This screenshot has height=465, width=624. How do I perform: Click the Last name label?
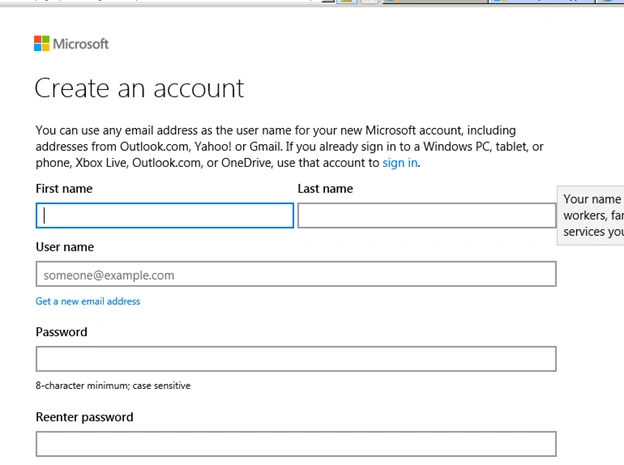click(326, 189)
